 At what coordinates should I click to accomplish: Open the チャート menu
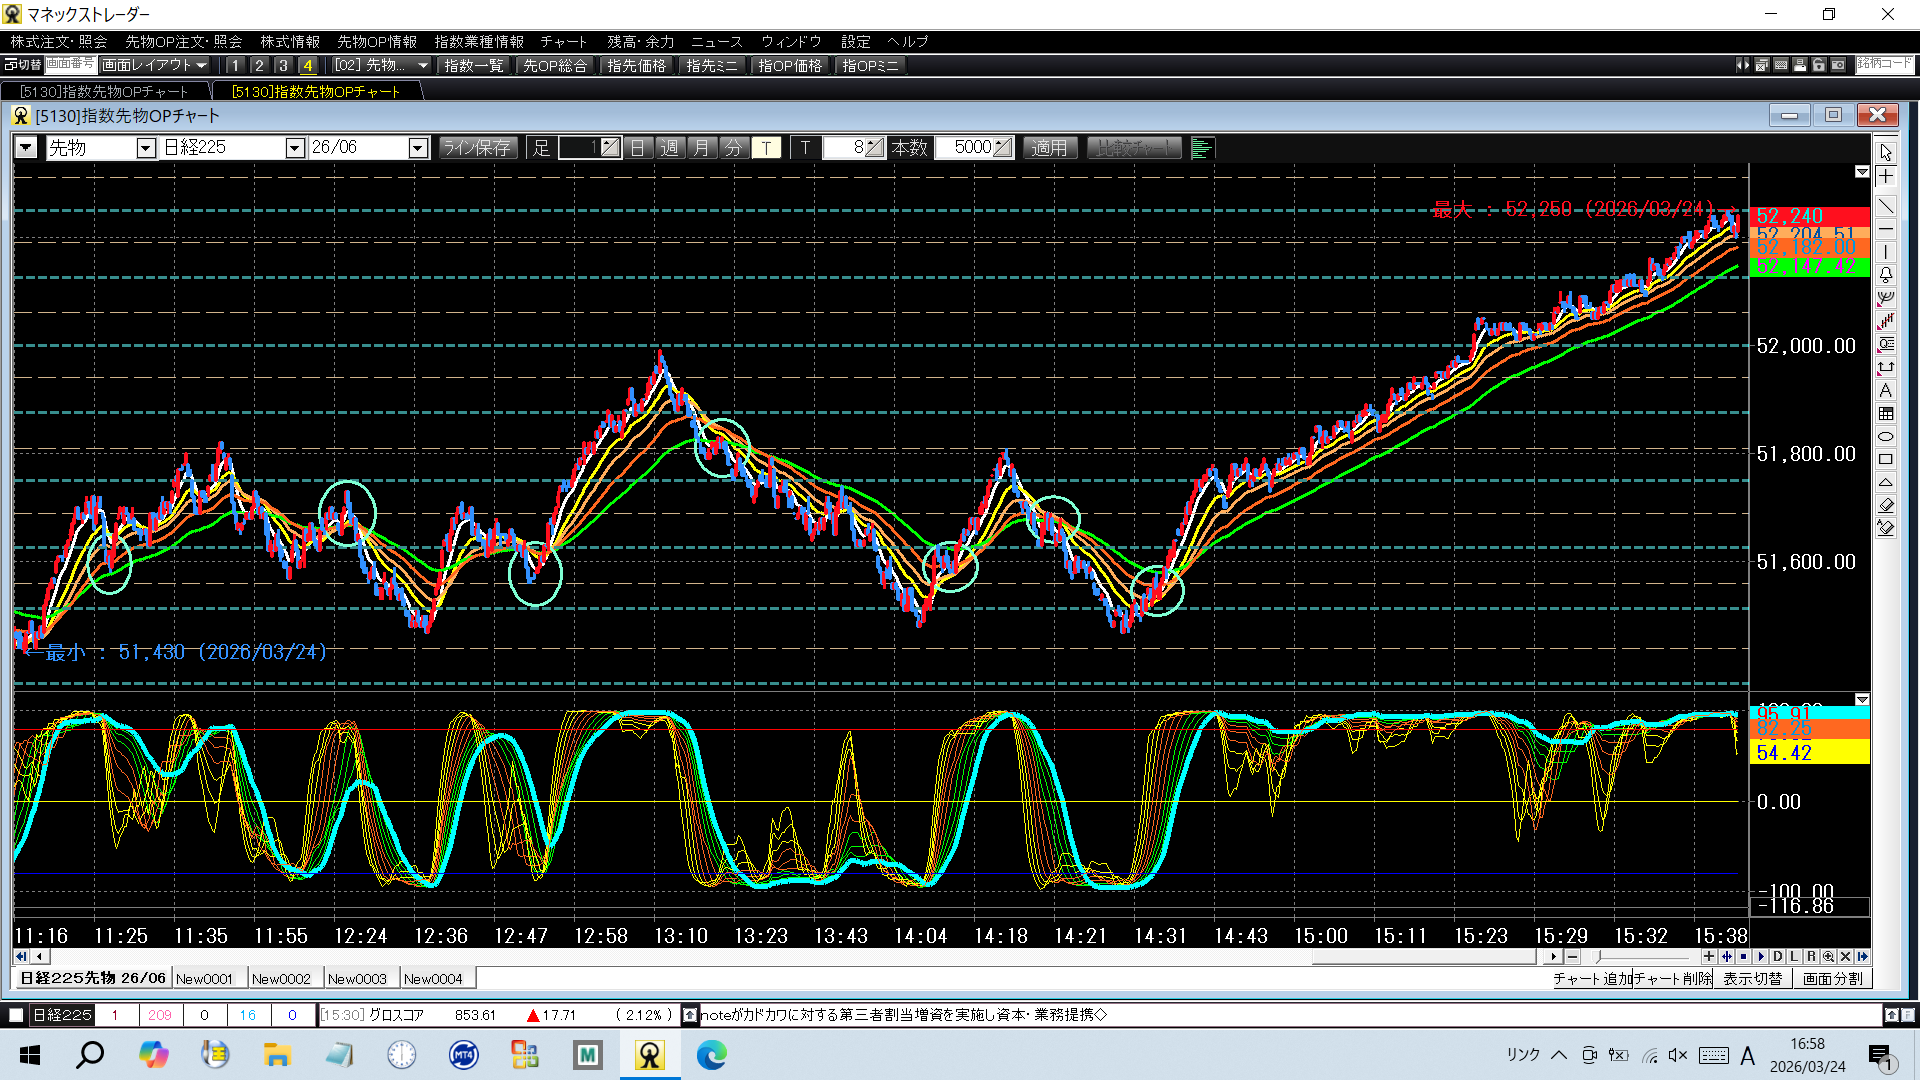(563, 42)
